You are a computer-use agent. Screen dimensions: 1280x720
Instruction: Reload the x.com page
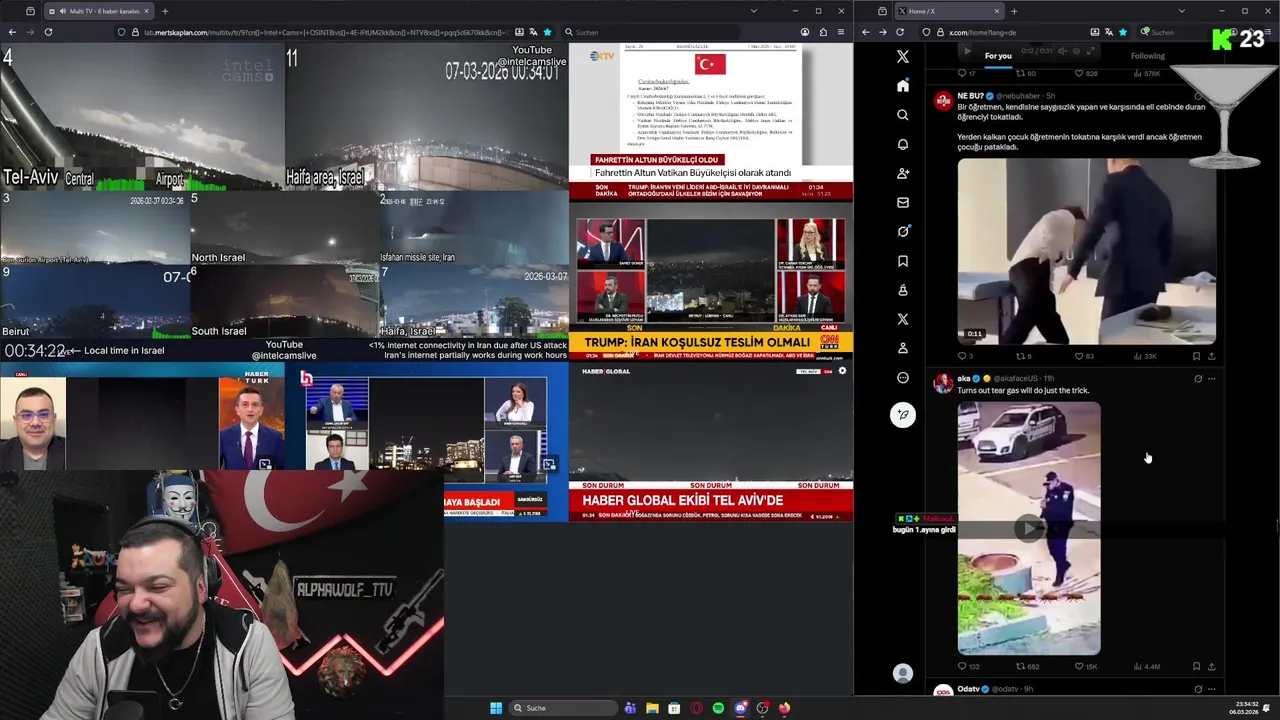click(901, 32)
